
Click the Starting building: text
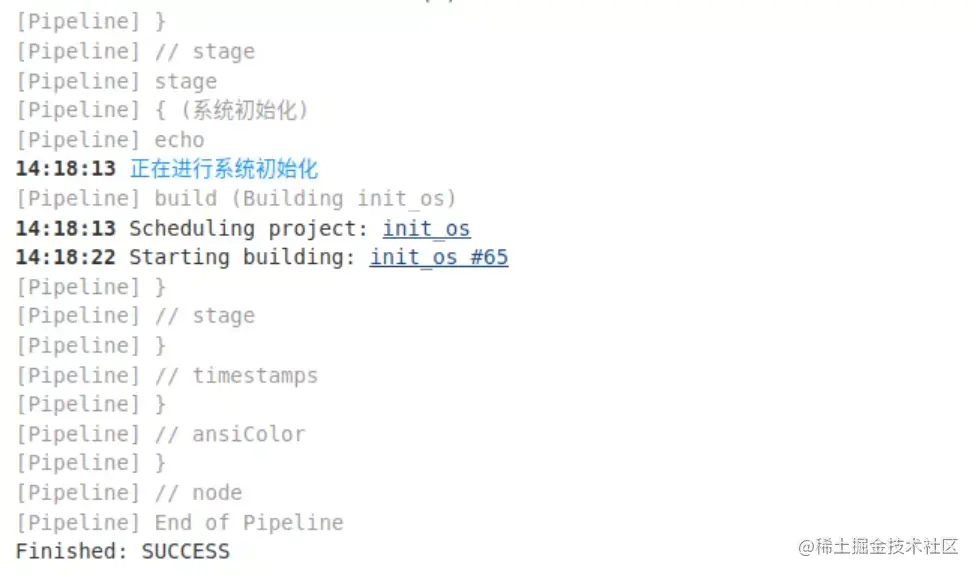[243, 257]
